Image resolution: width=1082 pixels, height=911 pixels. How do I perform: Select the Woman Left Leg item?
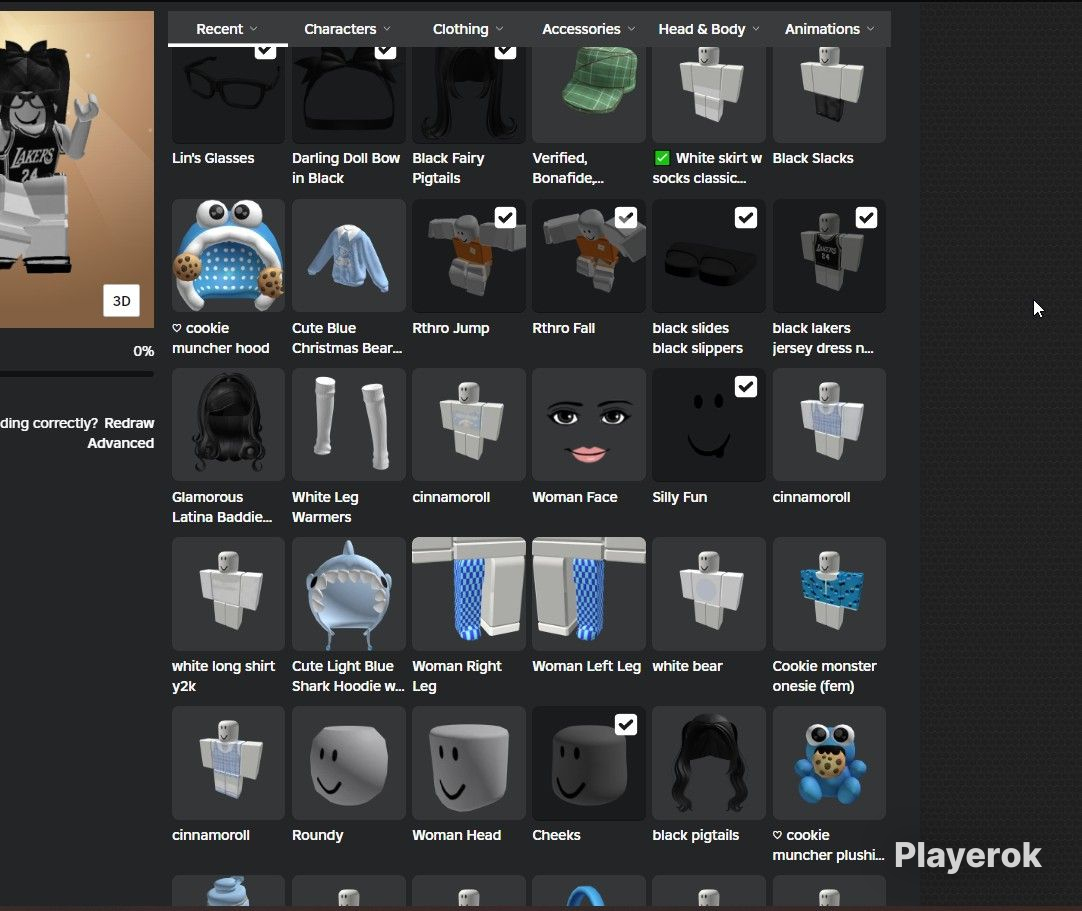[589, 594]
